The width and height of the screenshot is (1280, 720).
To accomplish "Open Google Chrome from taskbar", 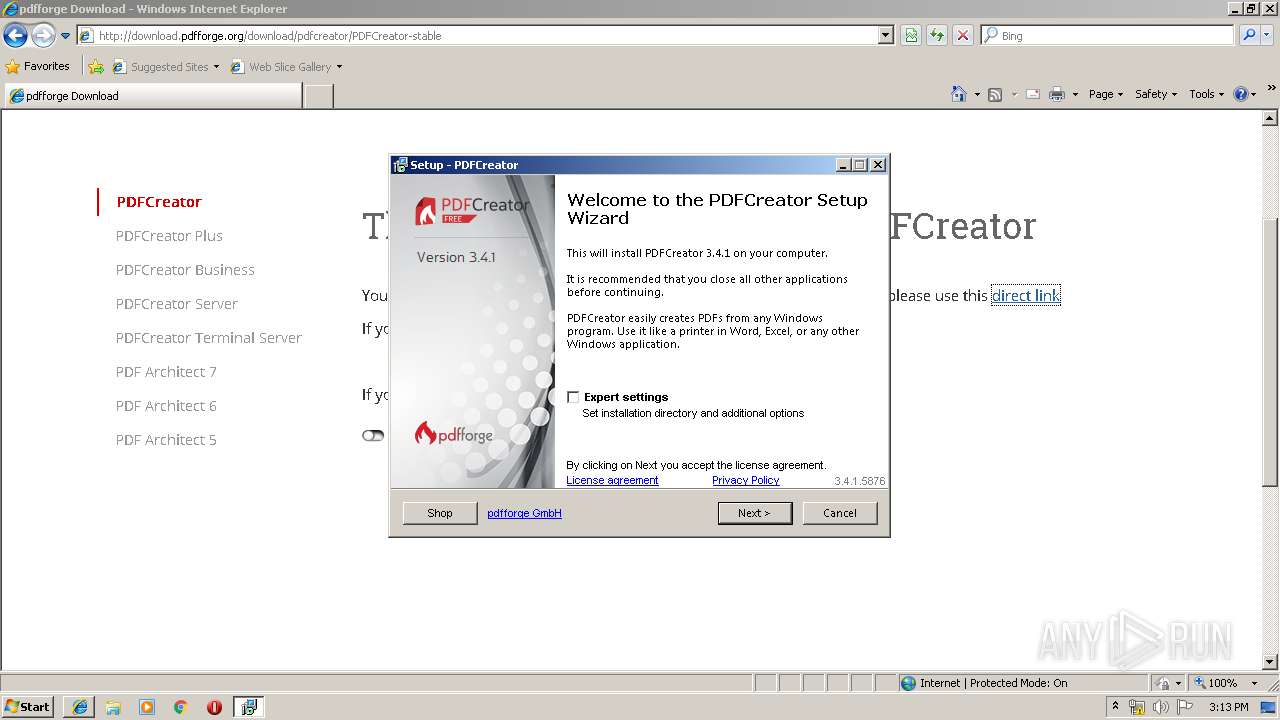I will pyautogui.click(x=181, y=707).
